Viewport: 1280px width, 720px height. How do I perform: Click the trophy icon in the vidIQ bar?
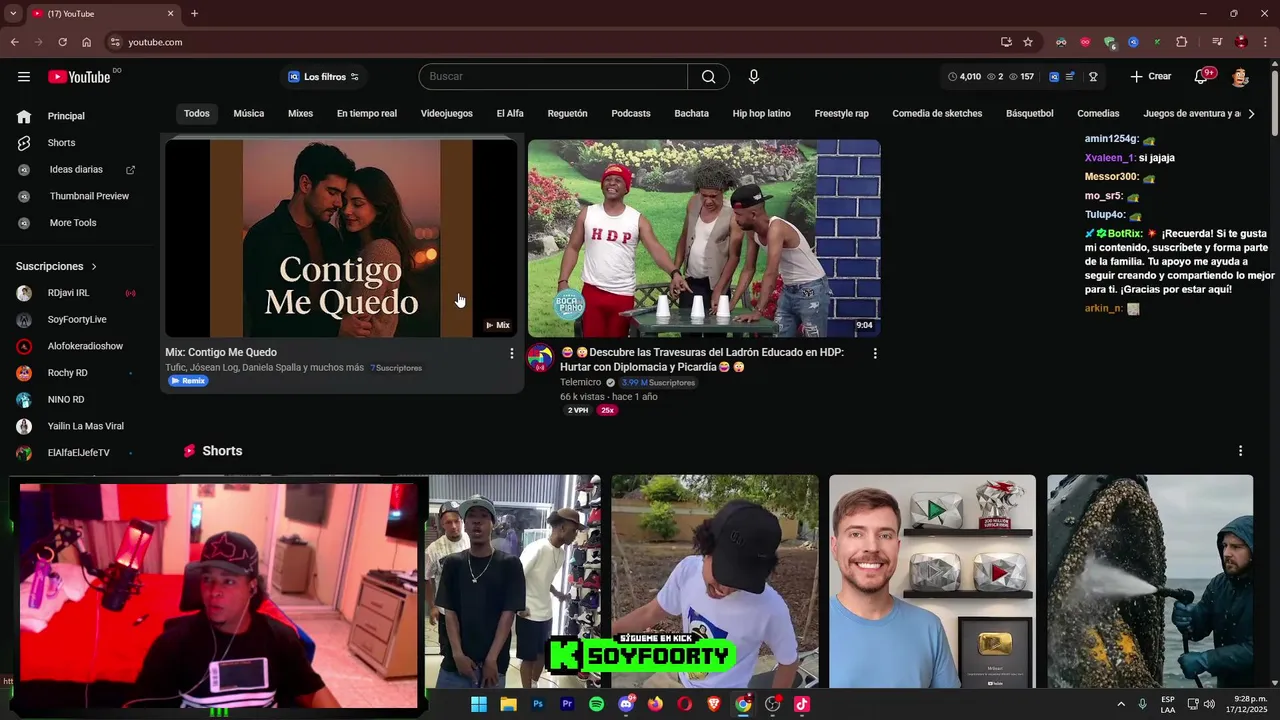(1093, 77)
